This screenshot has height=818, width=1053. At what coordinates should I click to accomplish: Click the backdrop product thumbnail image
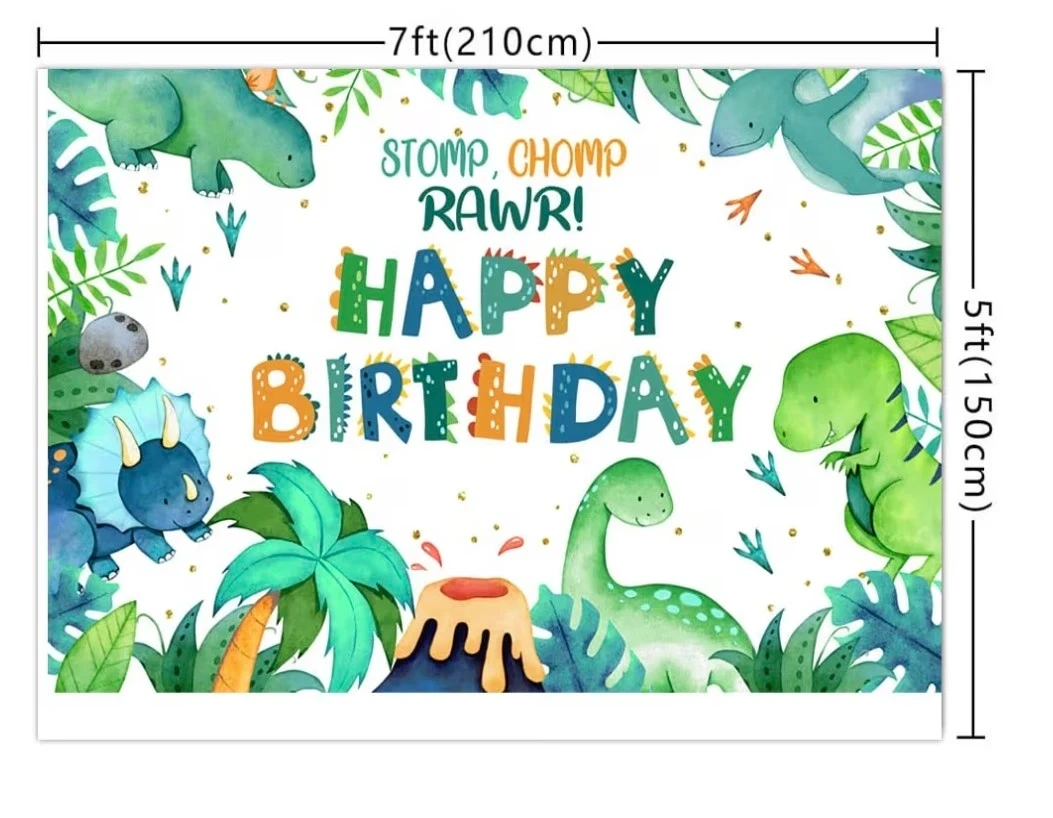point(490,403)
